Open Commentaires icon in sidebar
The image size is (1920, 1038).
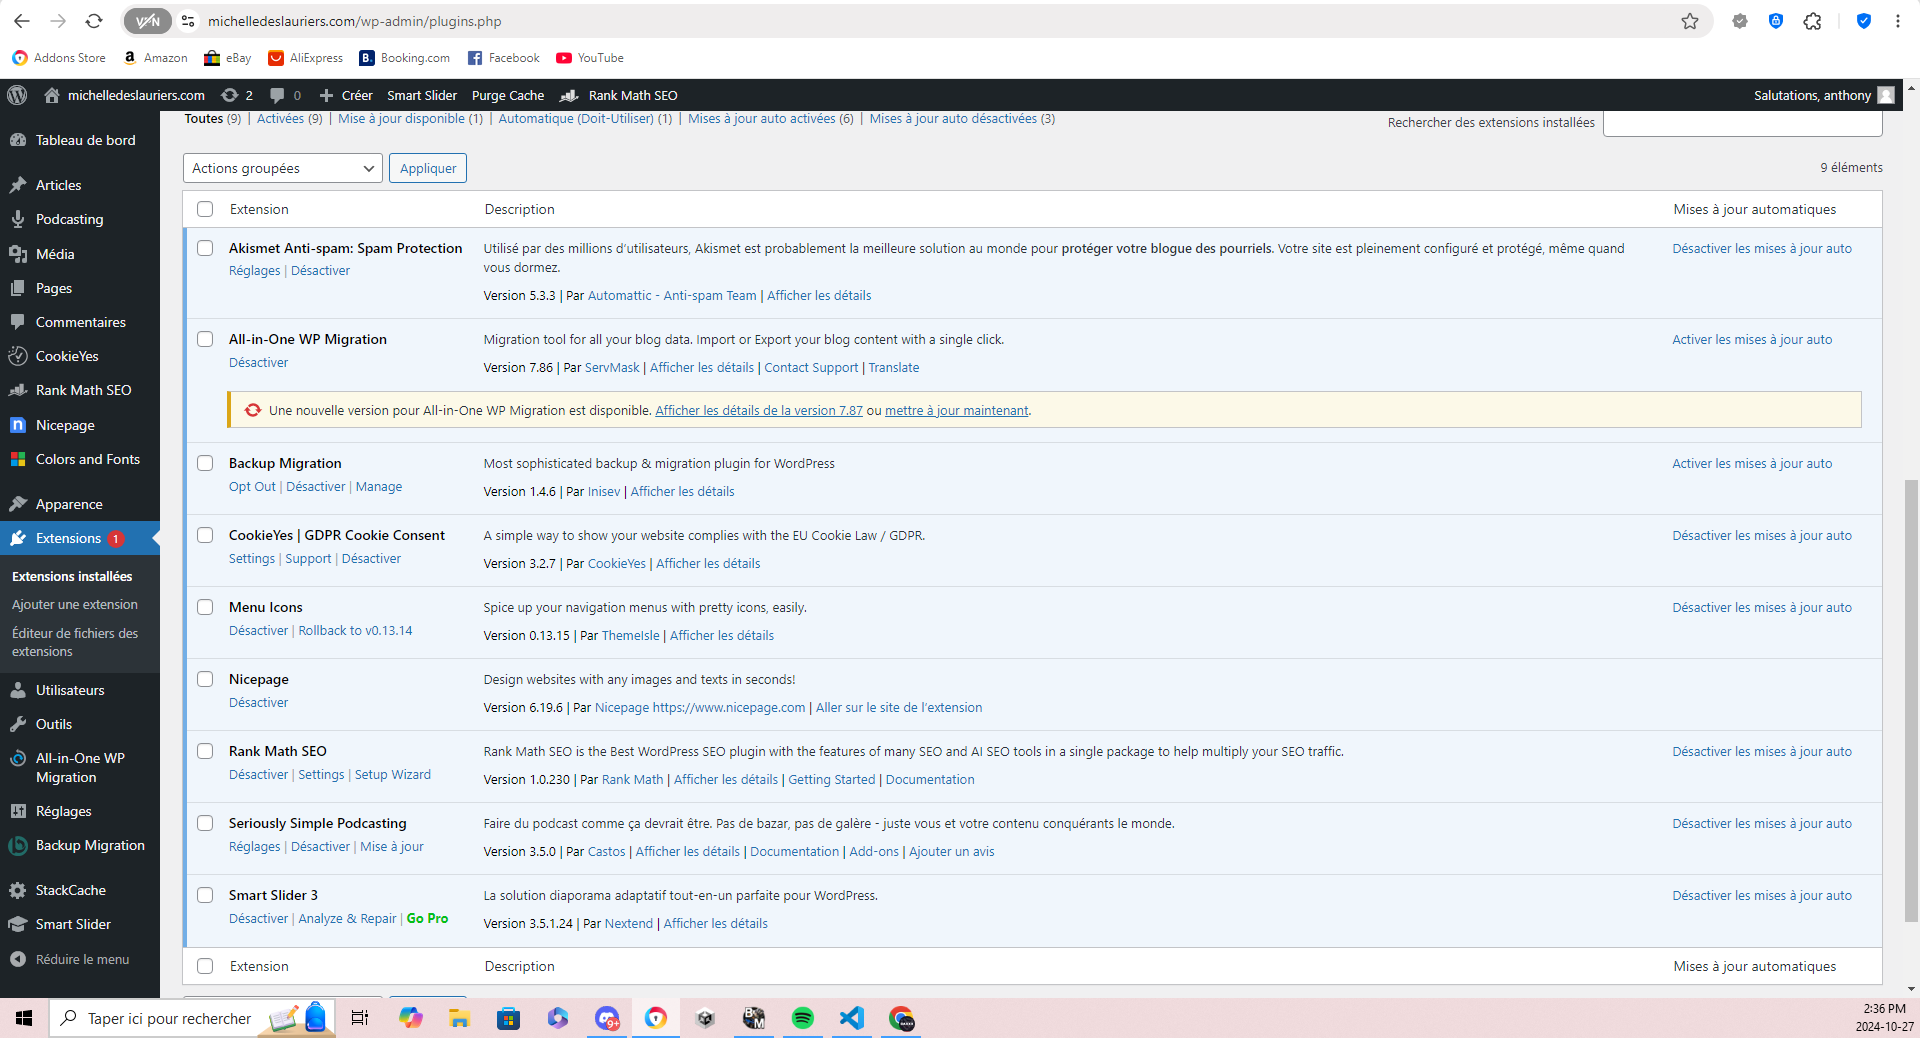(18, 322)
